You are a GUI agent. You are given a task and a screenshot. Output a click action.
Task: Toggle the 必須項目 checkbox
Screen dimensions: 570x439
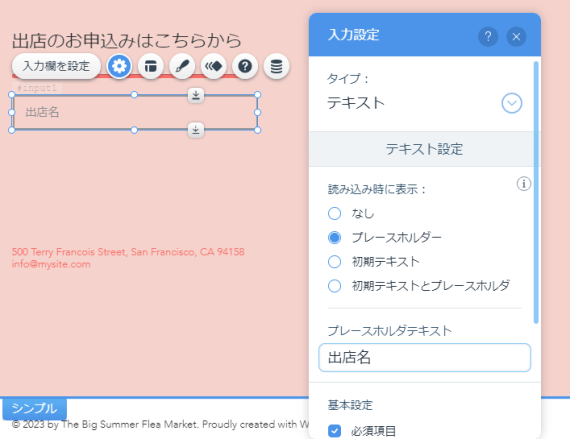tap(334, 431)
